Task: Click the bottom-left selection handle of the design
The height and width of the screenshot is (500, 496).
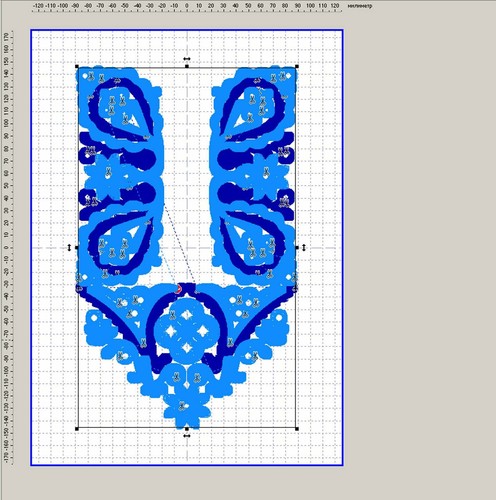Action: [x=77, y=429]
